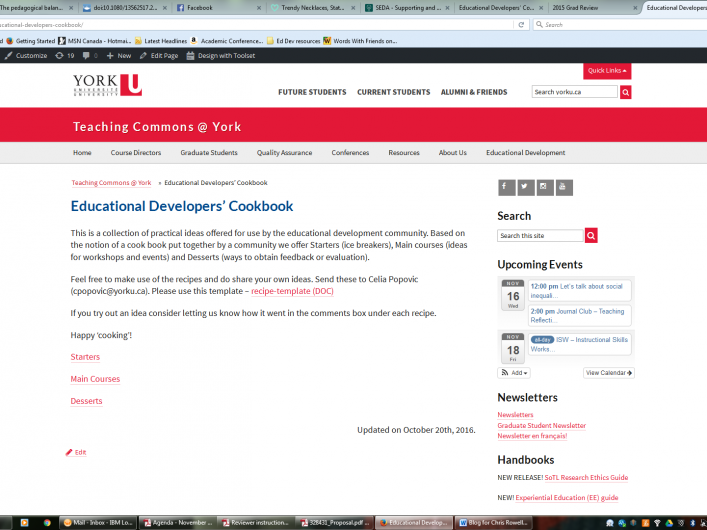
Task: Expand the Quick Links dropdown
Action: (607, 71)
